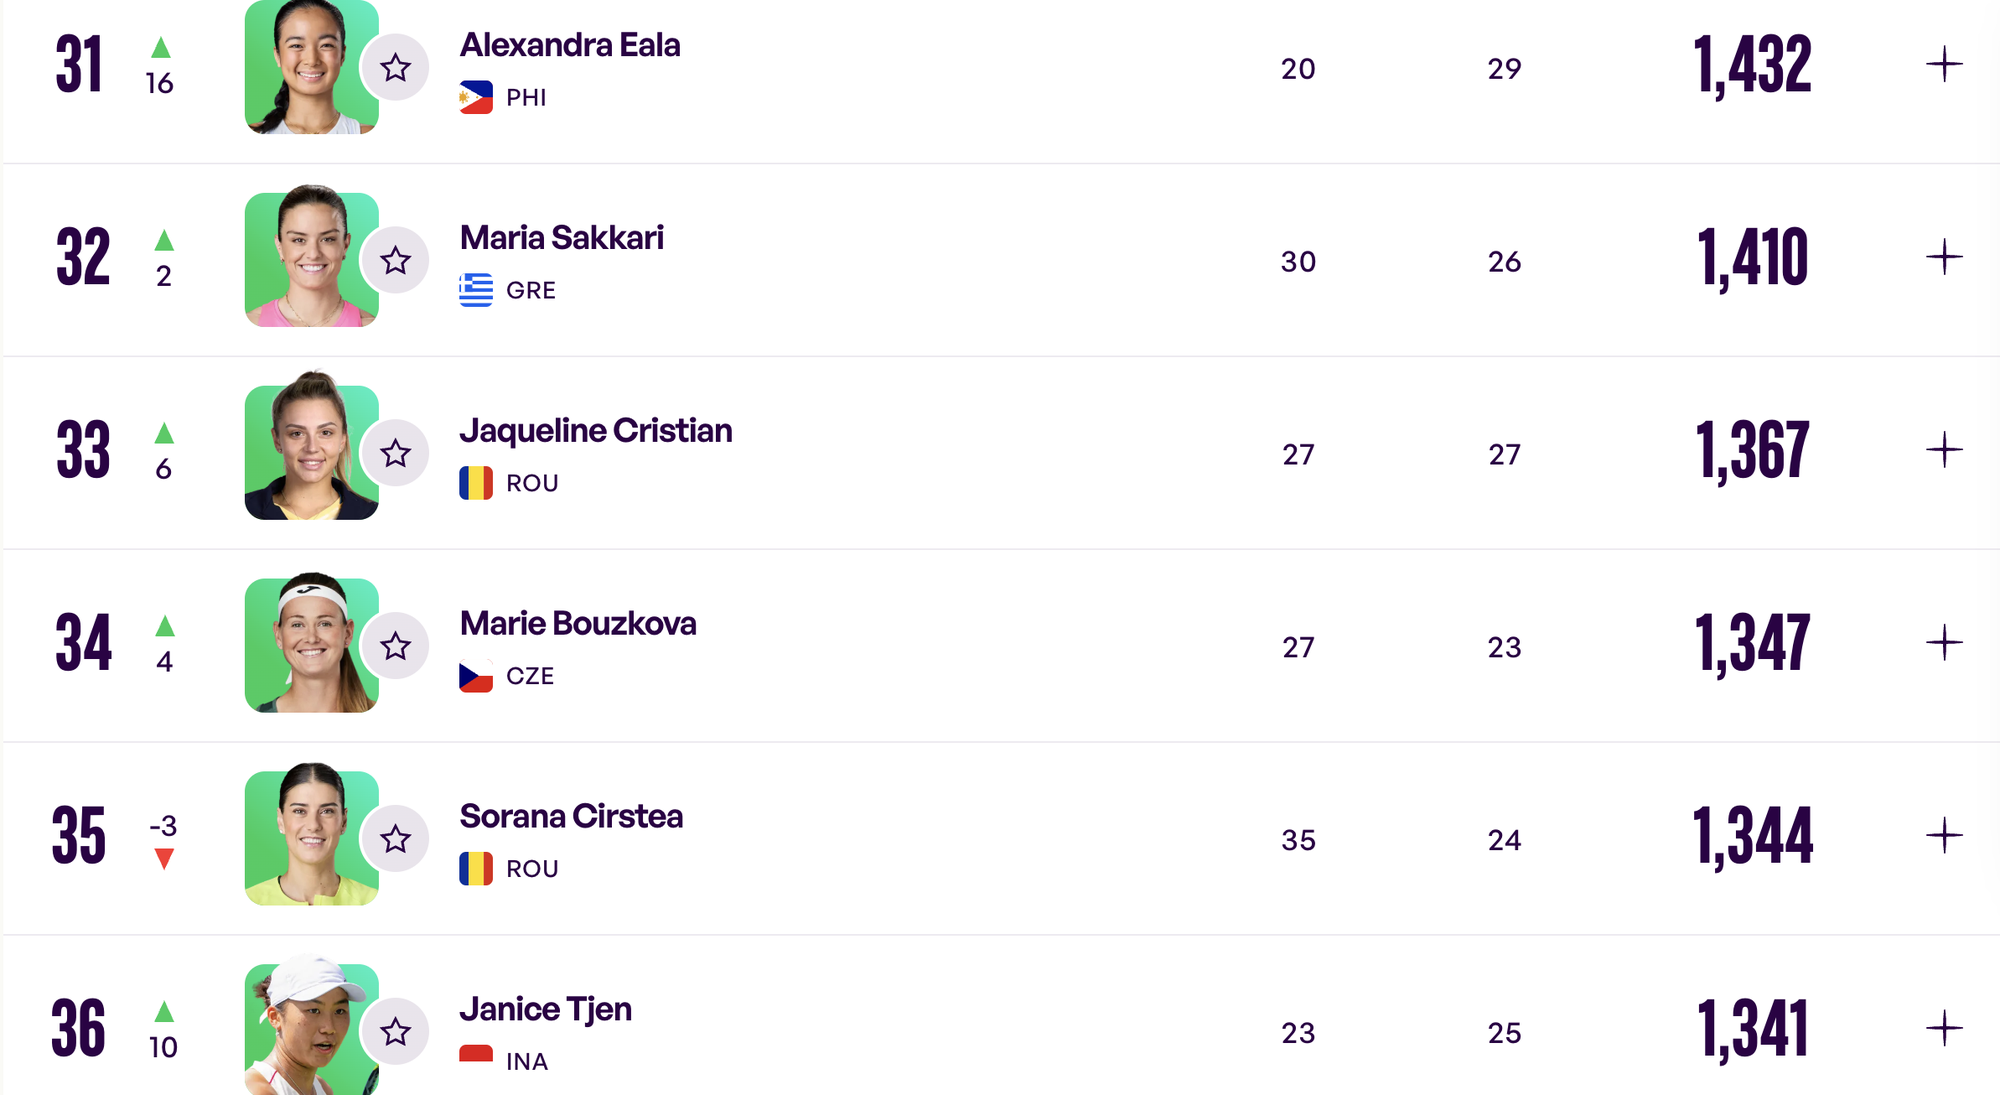Expand Marie Bouzkova's points breakdown

click(1944, 643)
